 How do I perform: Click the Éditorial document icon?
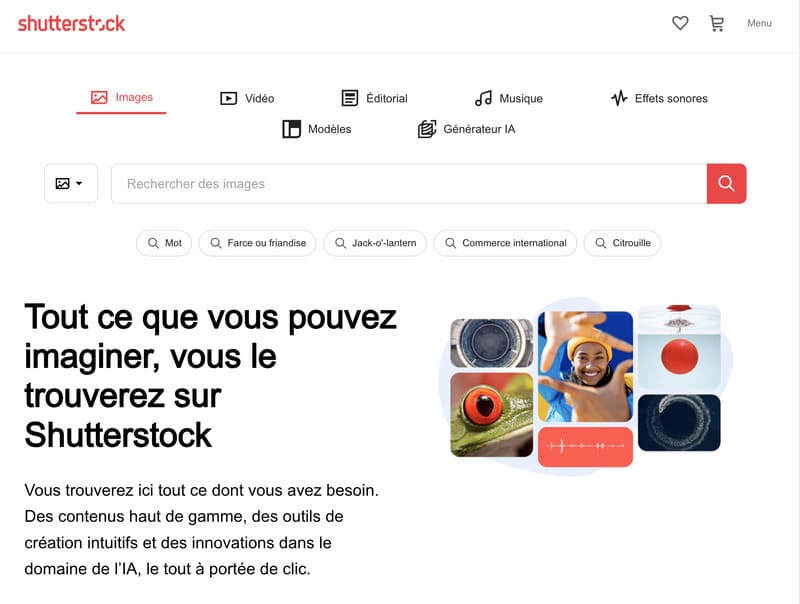[349, 98]
